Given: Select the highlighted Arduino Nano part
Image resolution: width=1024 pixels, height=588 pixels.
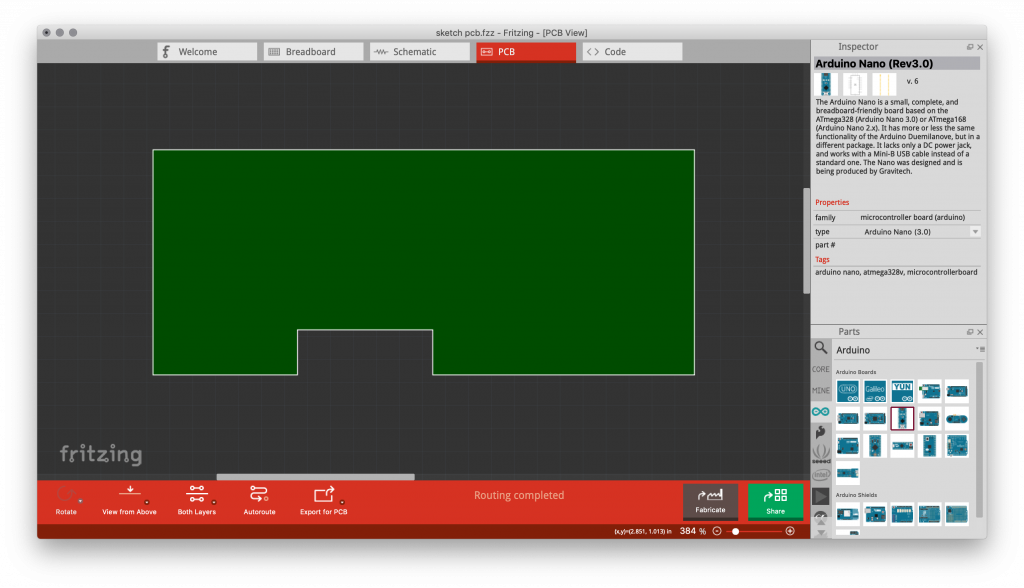Looking at the screenshot, I should click(x=903, y=419).
